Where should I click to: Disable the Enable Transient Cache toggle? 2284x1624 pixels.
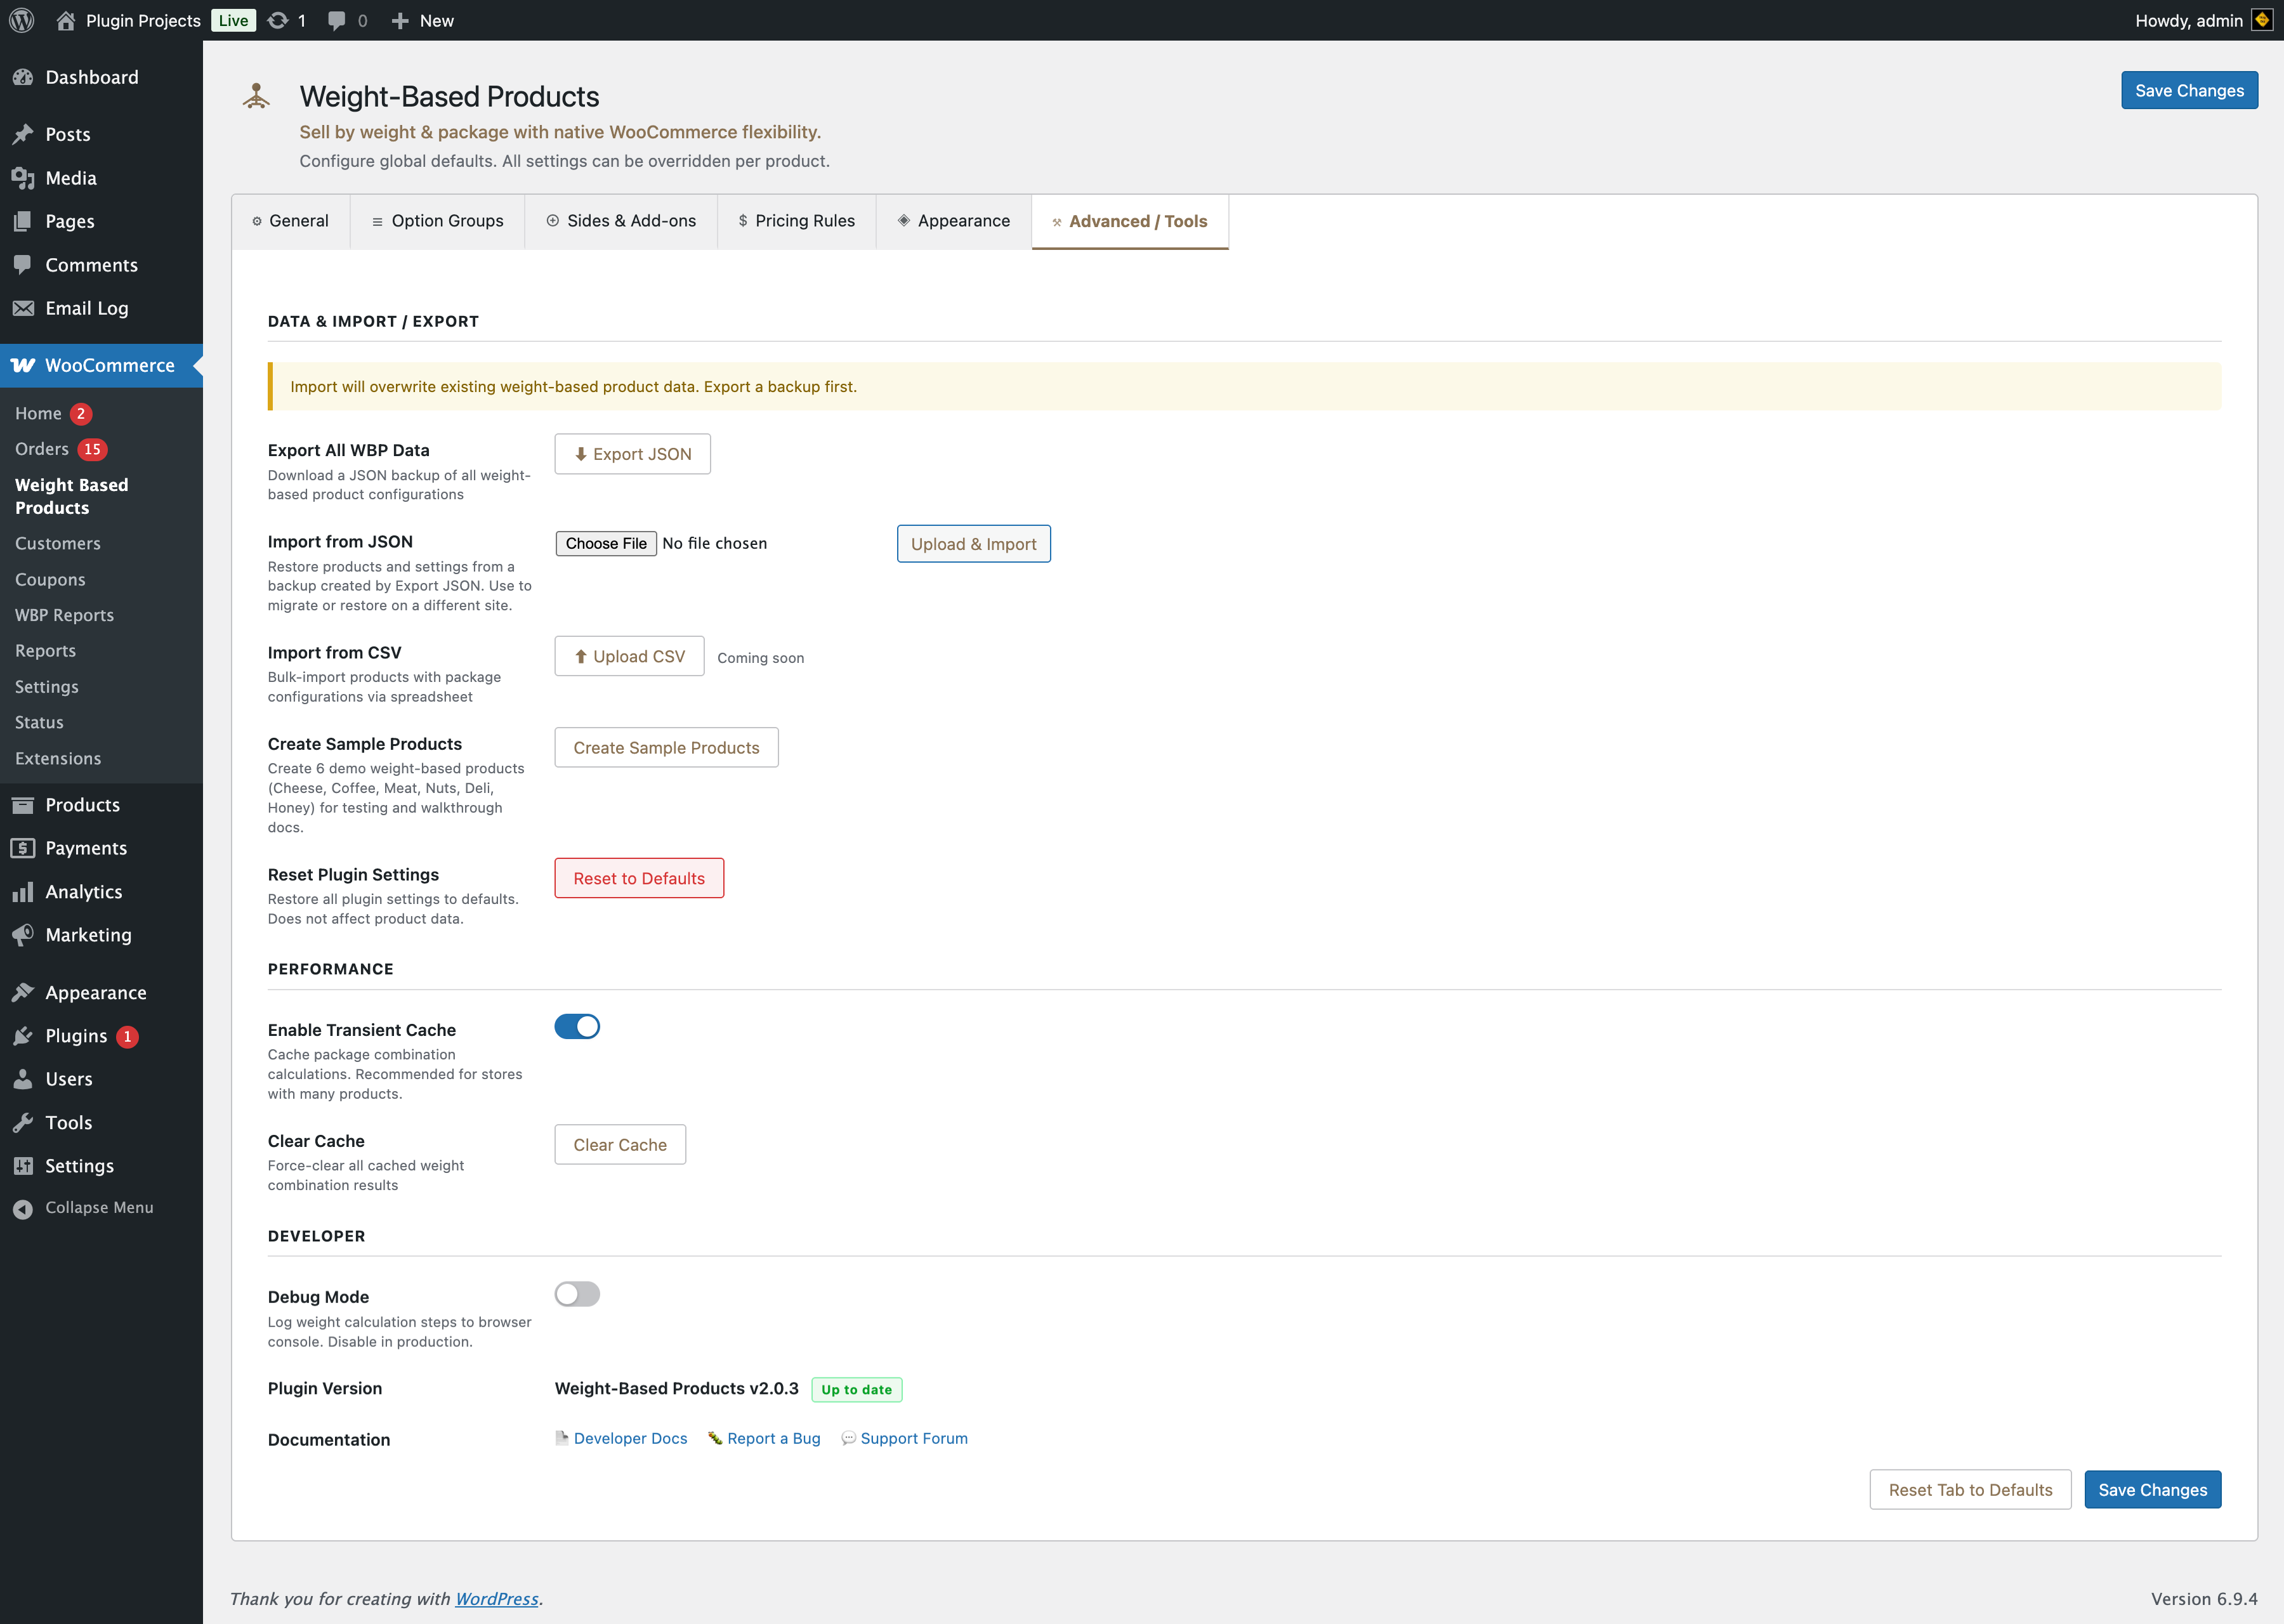[x=577, y=1026]
